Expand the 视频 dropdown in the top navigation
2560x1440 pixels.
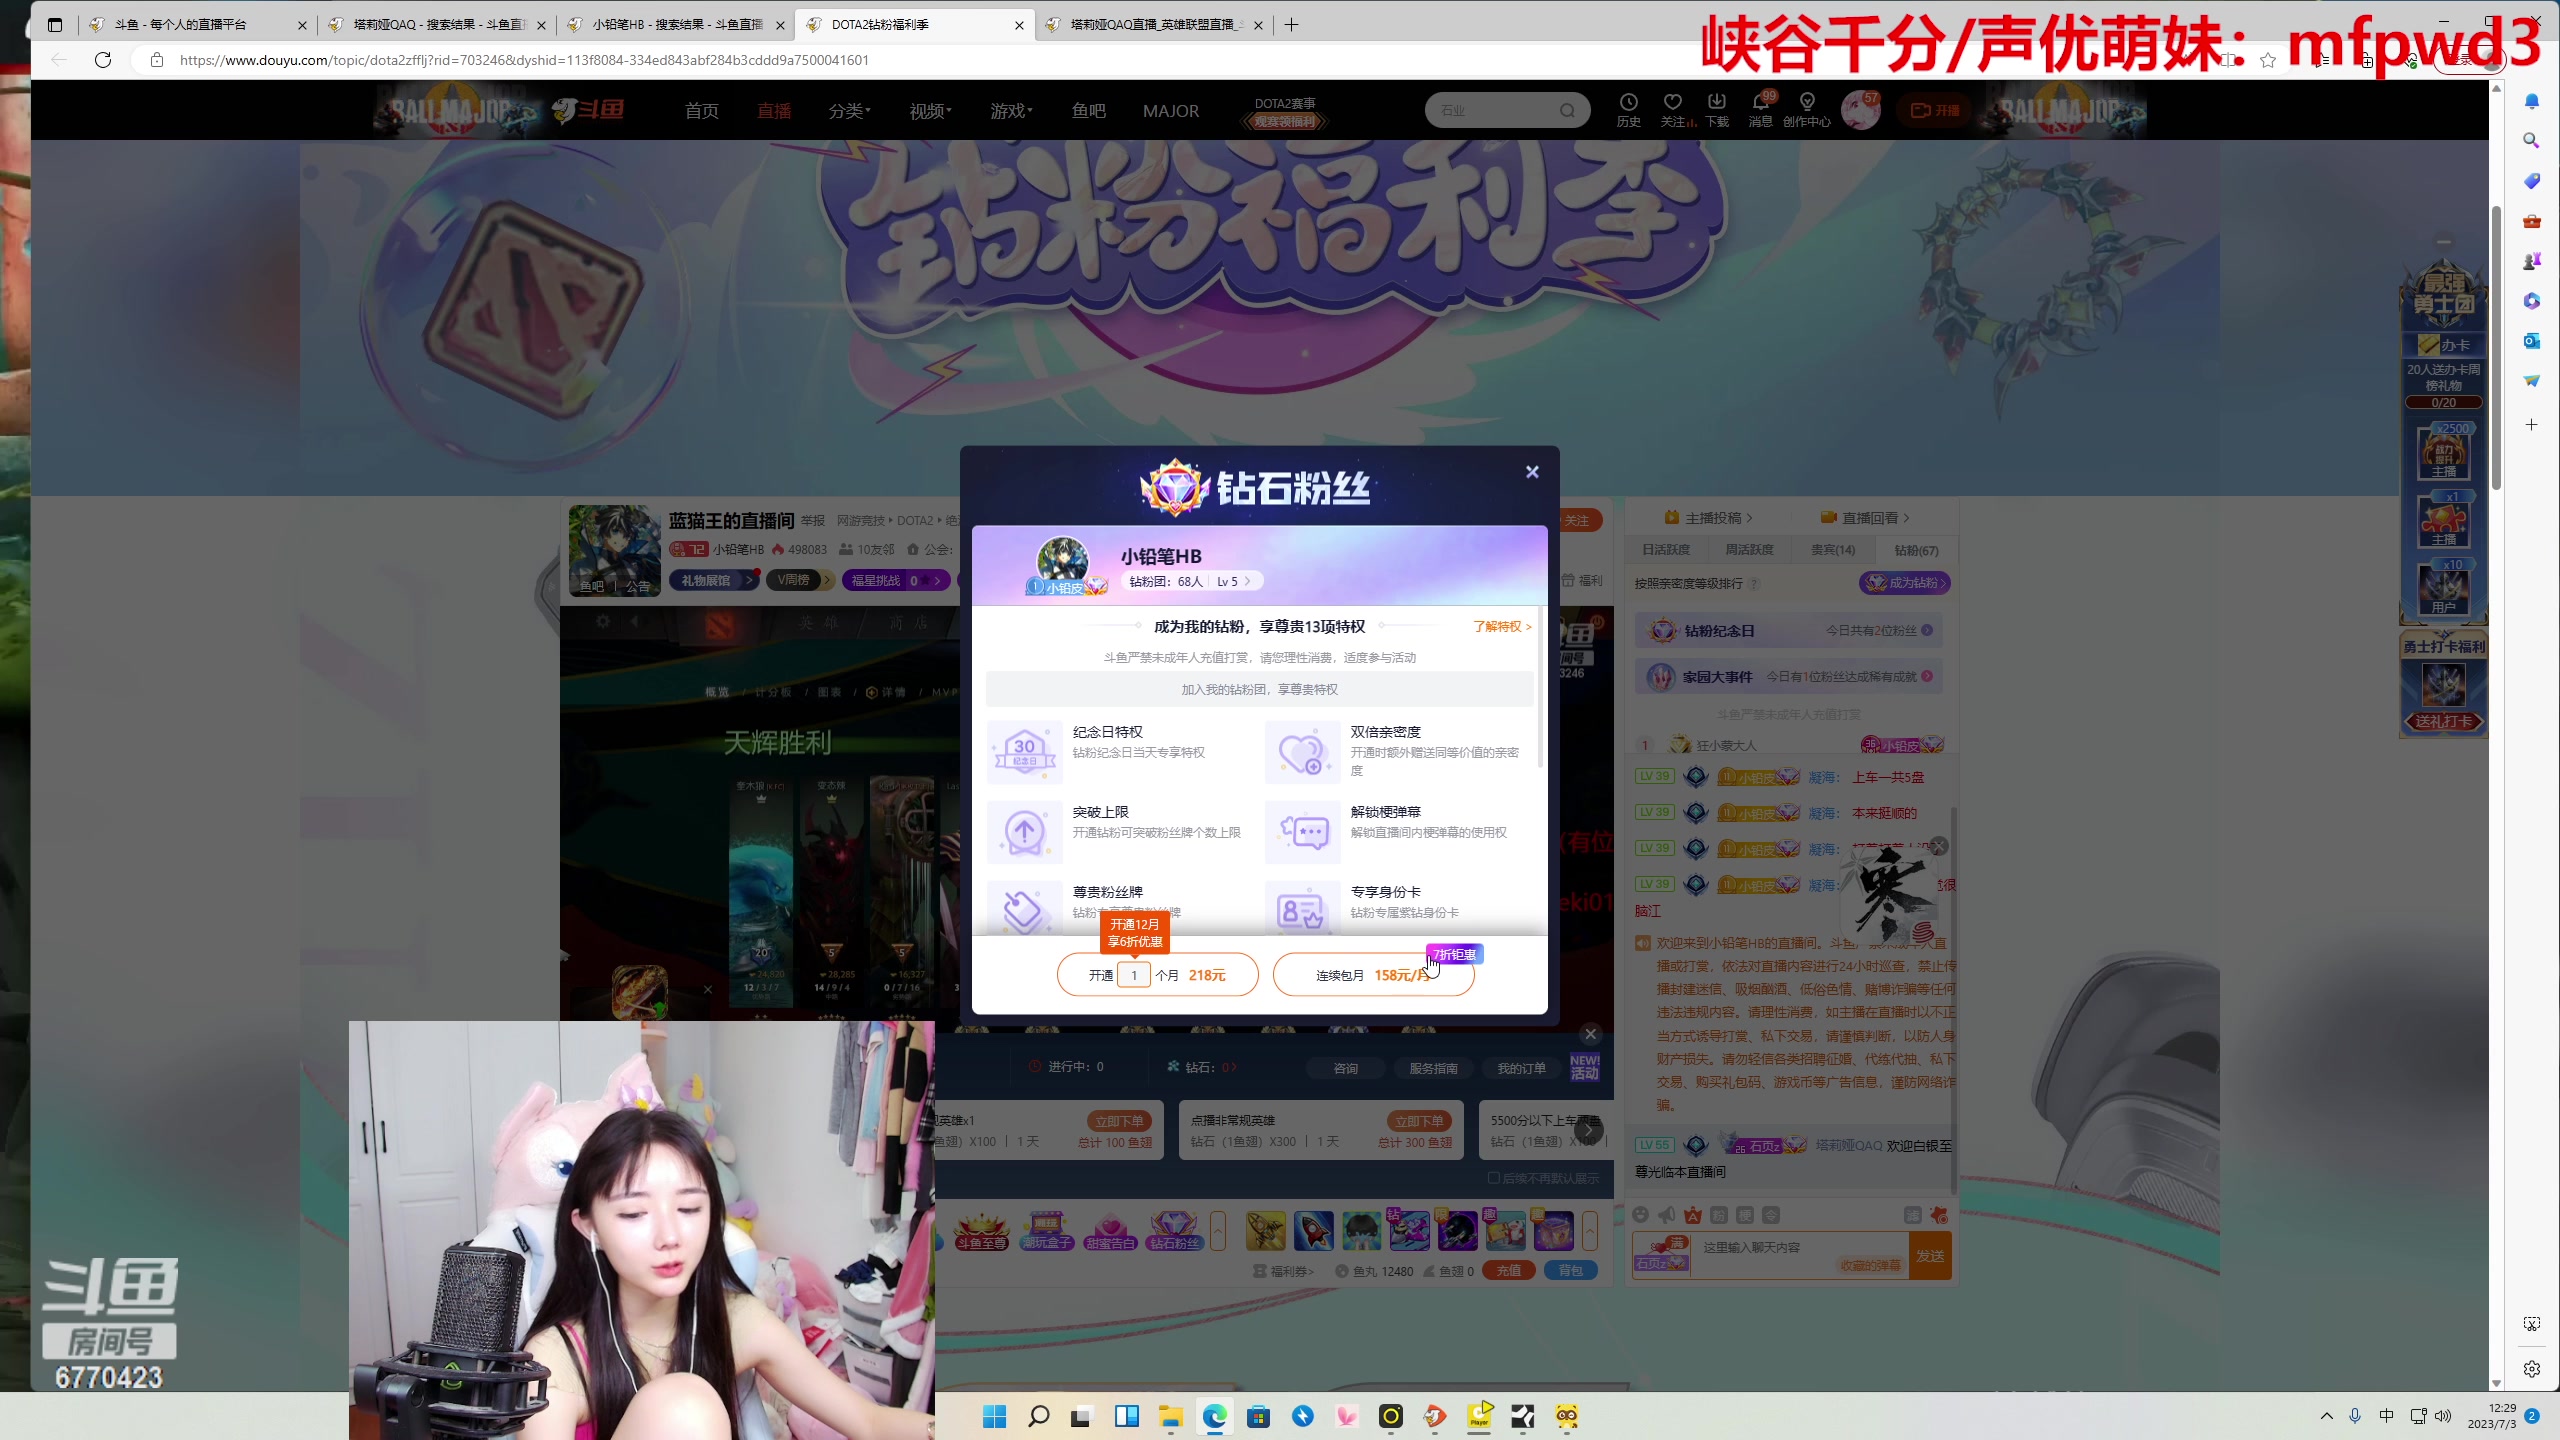point(928,110)
